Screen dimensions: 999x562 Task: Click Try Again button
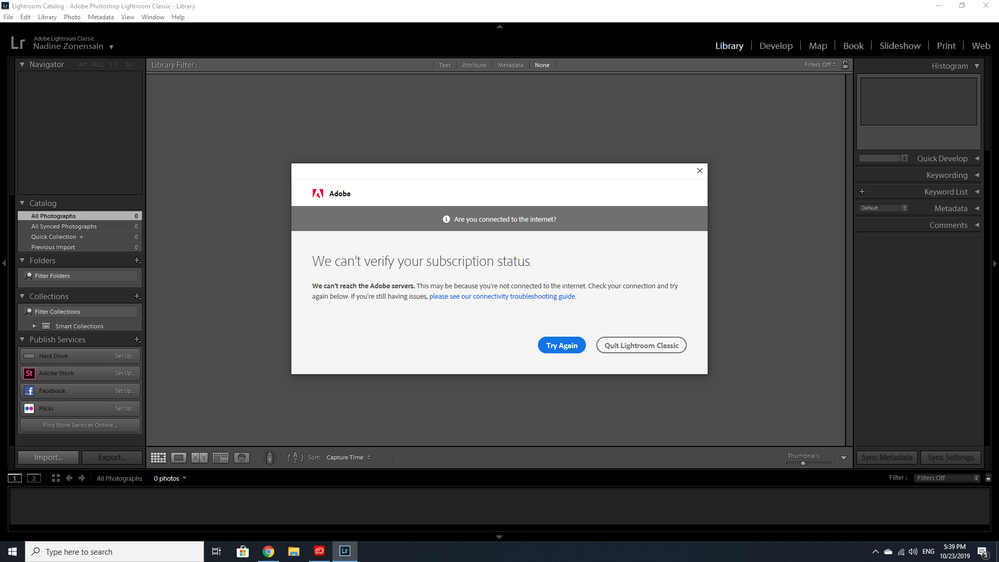[561, 345]
